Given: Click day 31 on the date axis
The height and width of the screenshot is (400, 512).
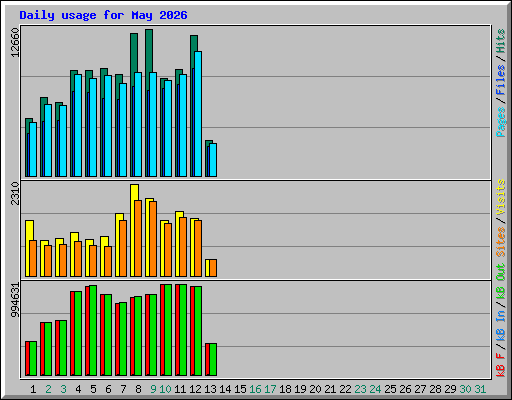Looking at the screenshot, I should (x=480, y=389).
